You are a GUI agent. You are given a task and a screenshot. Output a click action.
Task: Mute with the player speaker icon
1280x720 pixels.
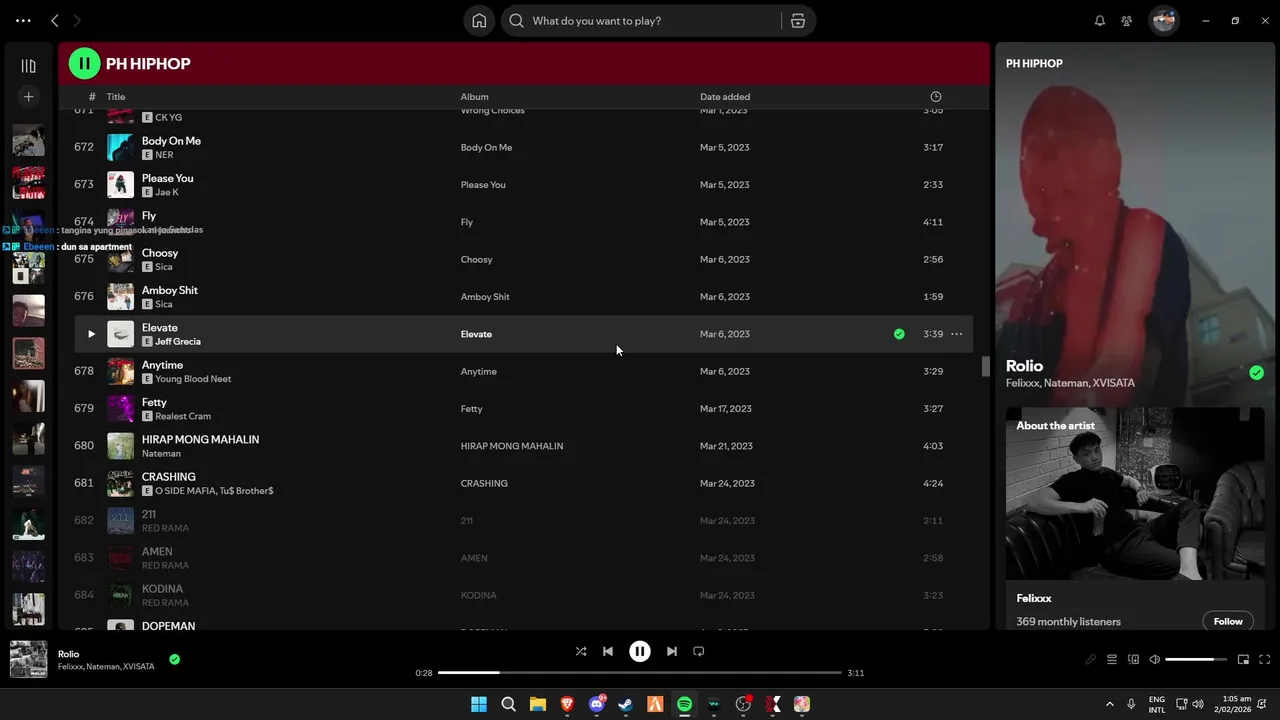(1155, 659)
